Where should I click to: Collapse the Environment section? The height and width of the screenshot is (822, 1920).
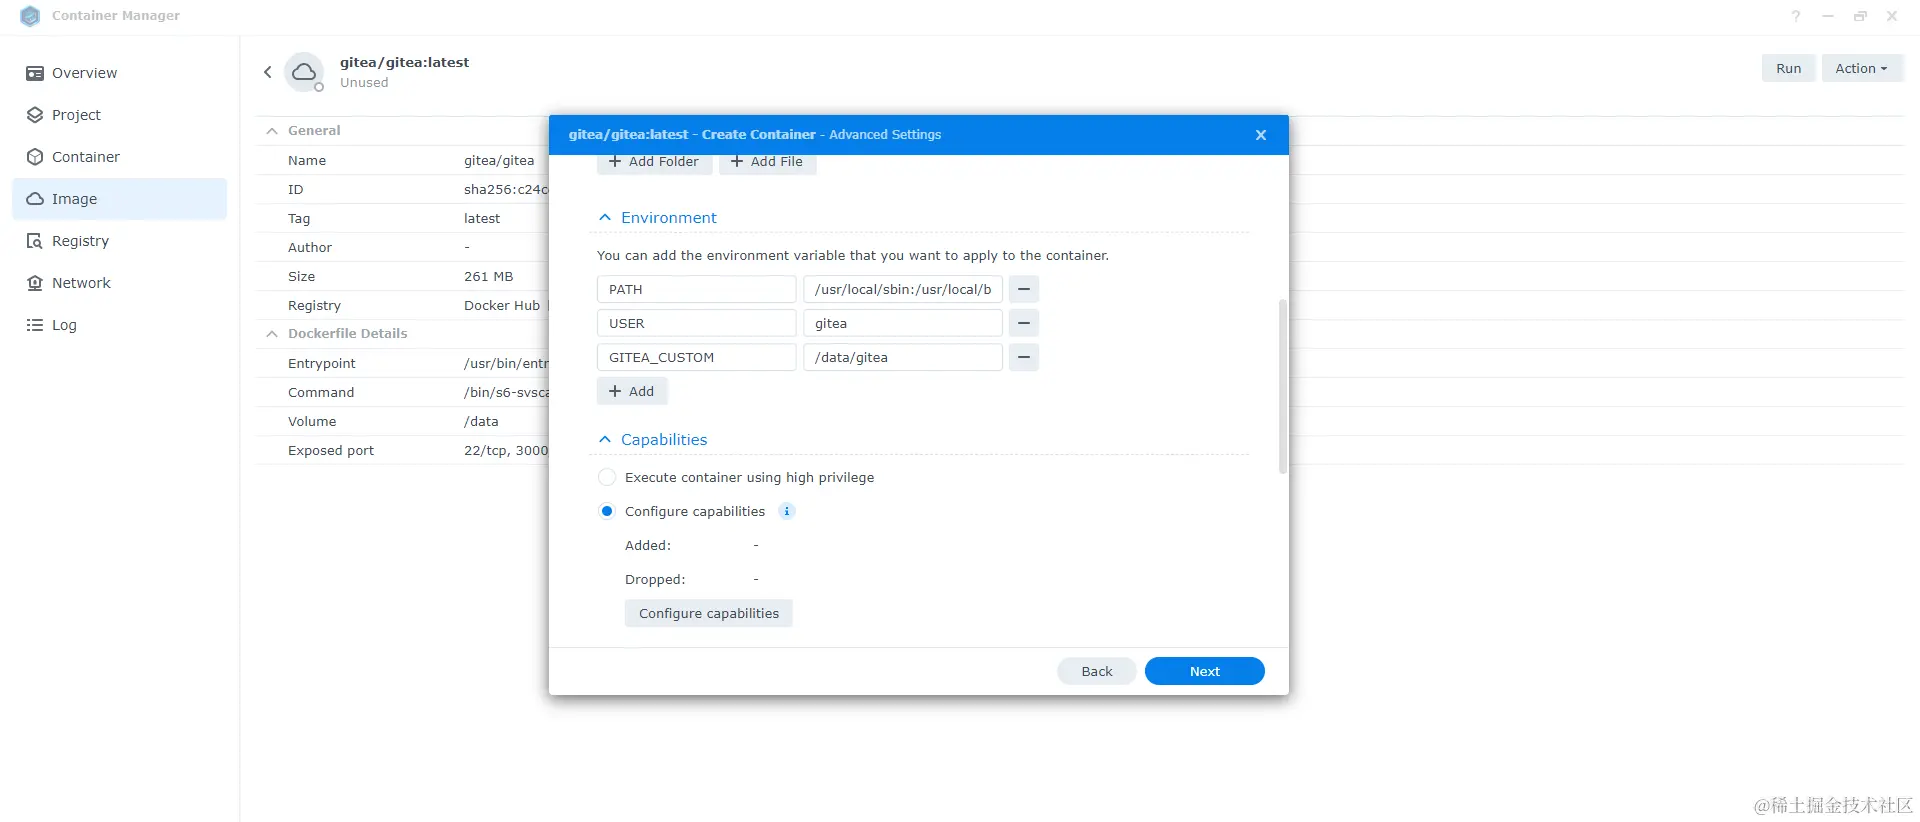pos(604,217)
